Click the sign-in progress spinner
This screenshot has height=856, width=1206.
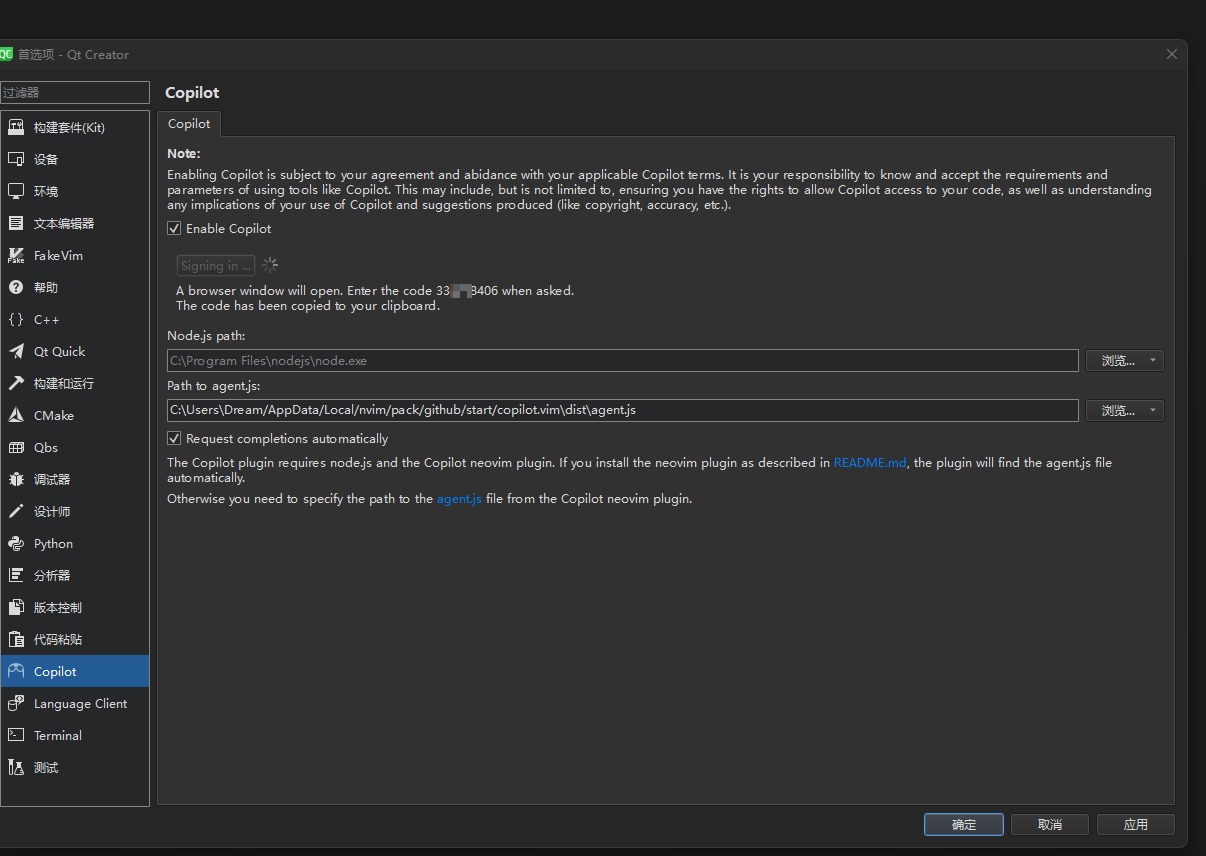[x=270, y=266]
